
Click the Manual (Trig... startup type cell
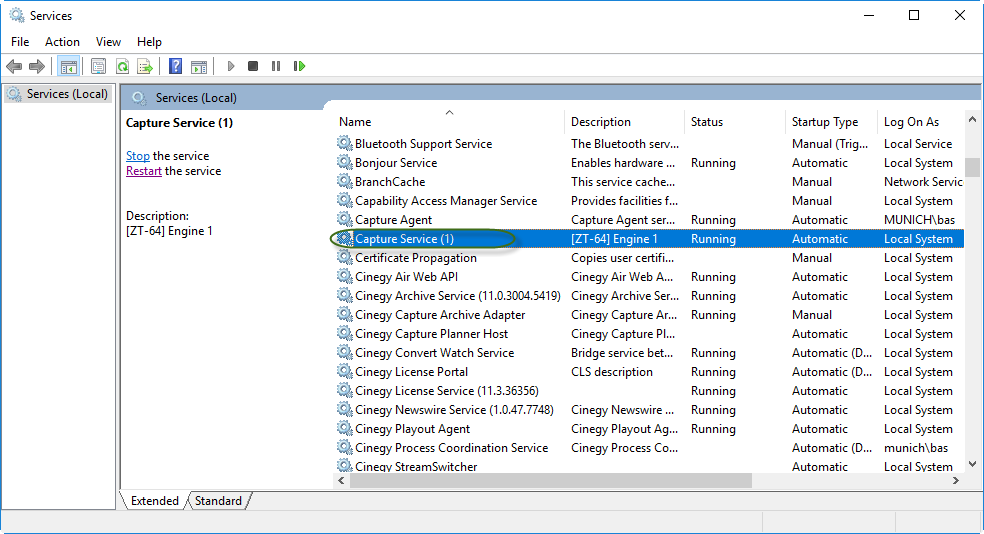click(x=830, y=144)
